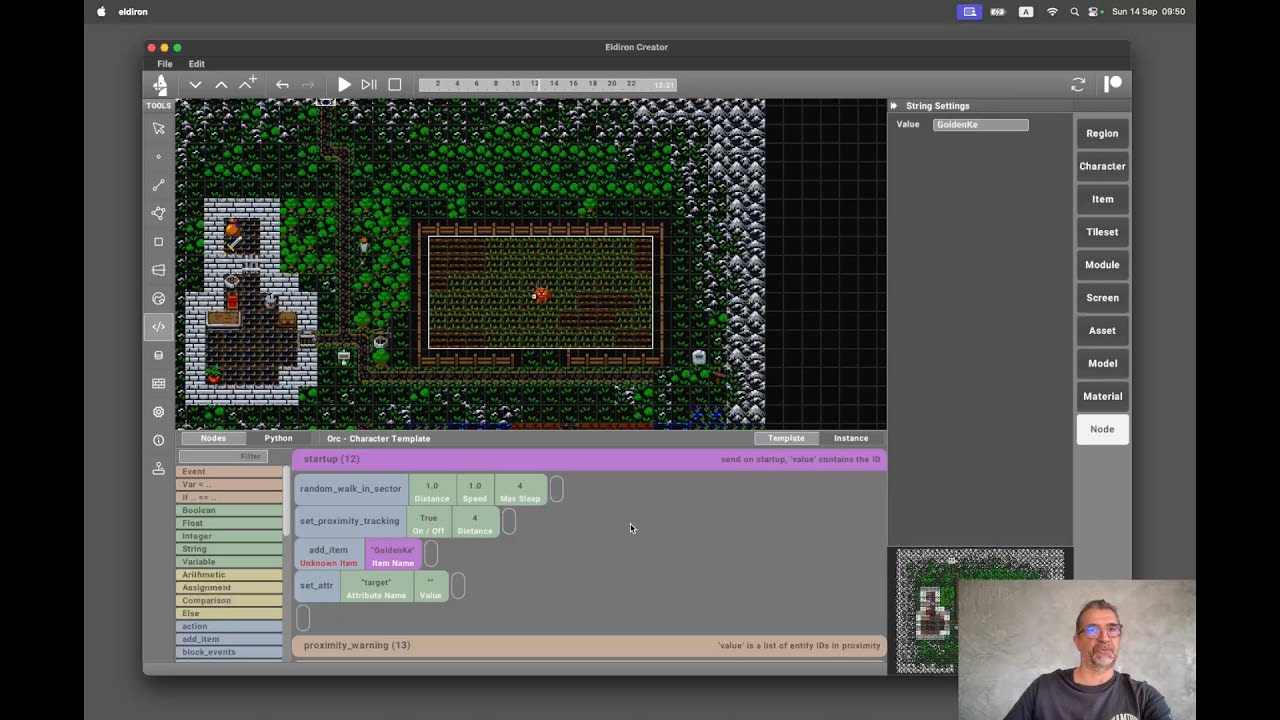
Task: Choose the round globe tool icon
Action: (158, 298)
